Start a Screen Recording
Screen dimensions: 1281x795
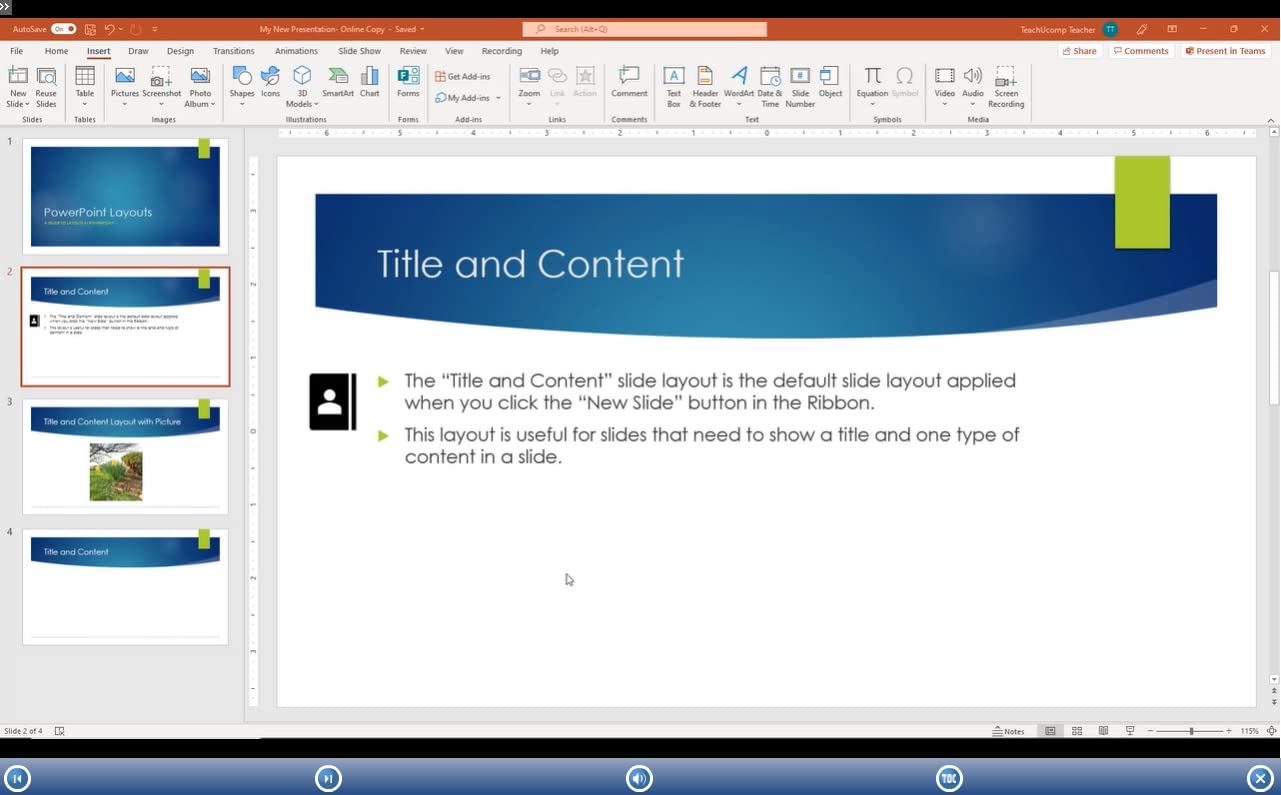click(1005, 86)
